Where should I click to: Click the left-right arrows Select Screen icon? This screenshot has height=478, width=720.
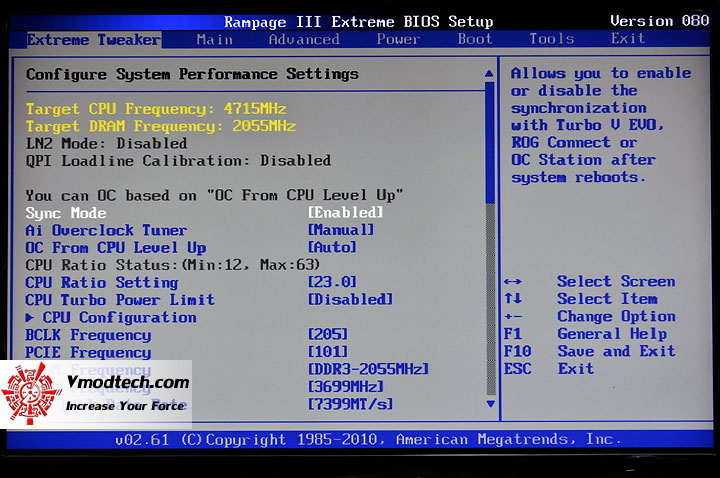512,281
